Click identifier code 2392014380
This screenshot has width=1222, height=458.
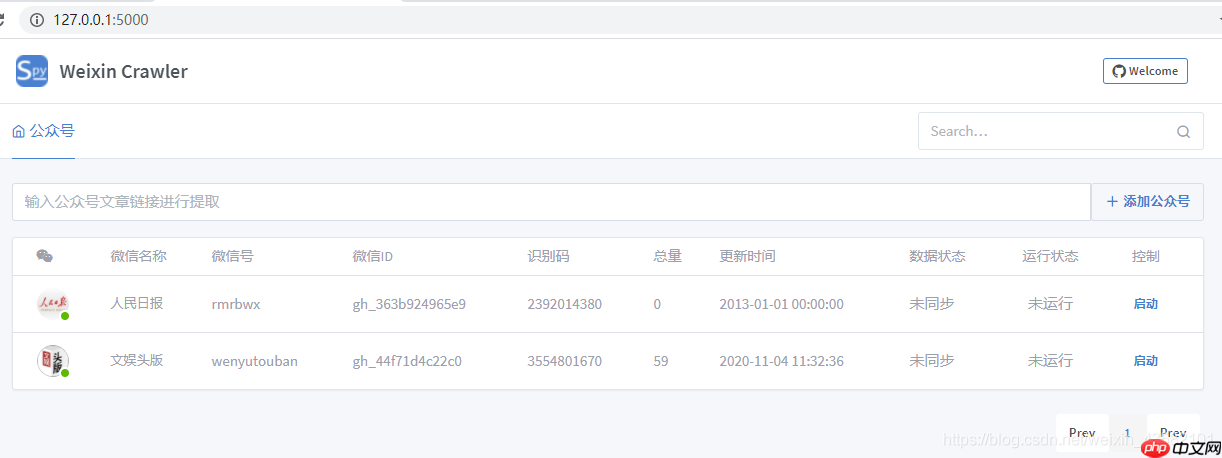coord(565,304)
